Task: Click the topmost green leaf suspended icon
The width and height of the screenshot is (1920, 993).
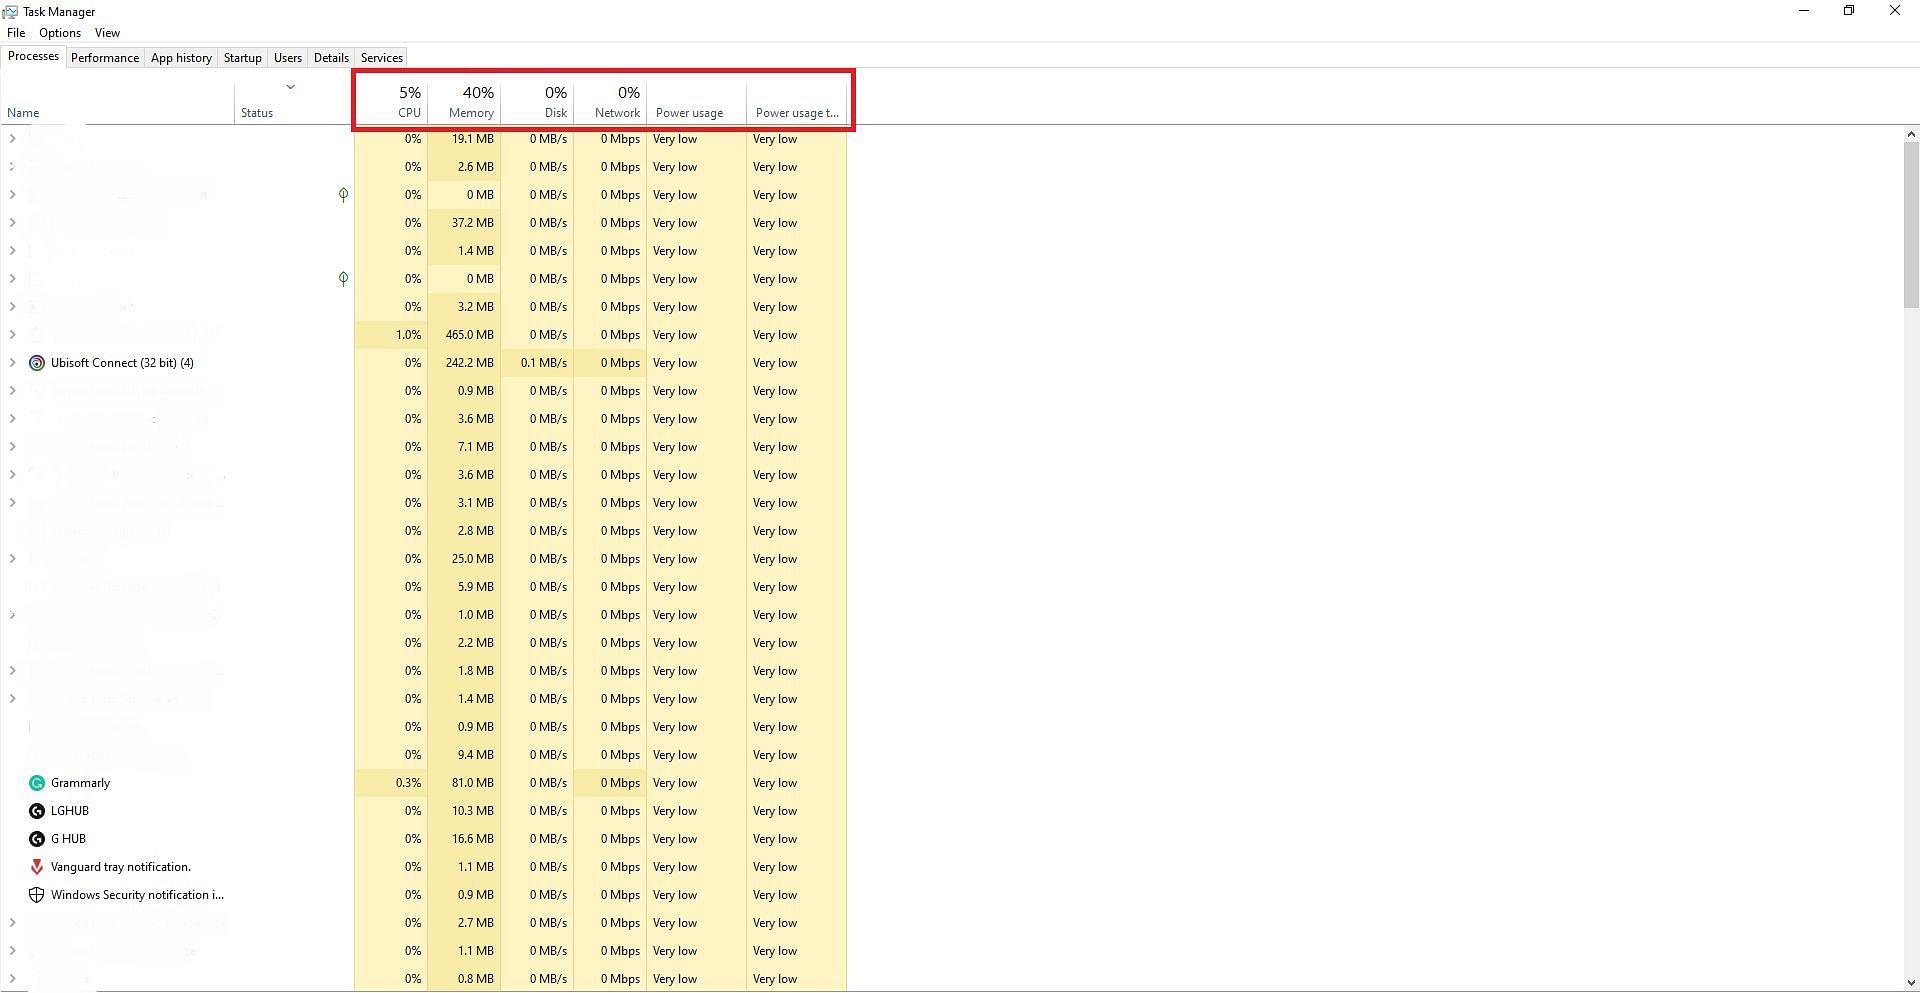Action: (343, 195)
